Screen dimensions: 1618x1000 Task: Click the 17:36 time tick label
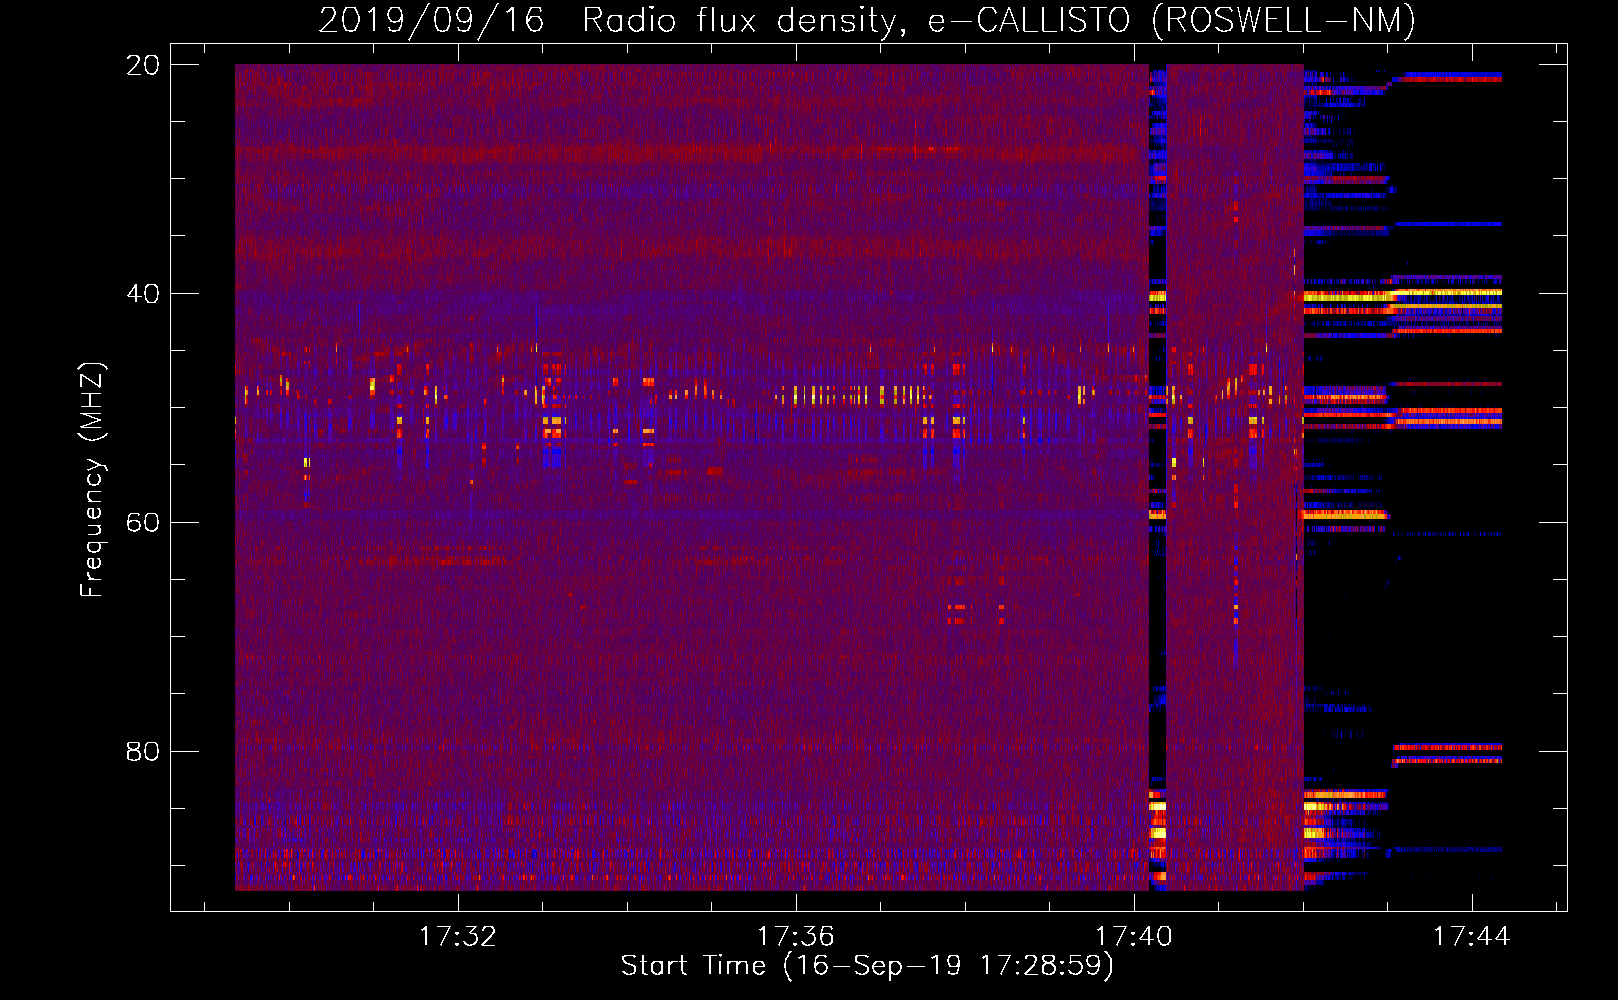click(x=796, y=937)
